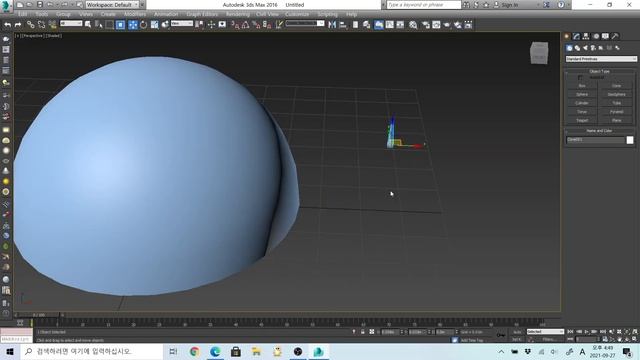Open Render Setup icon
The height and width of the screenshot is (360, 640).
tap(426, 25)
